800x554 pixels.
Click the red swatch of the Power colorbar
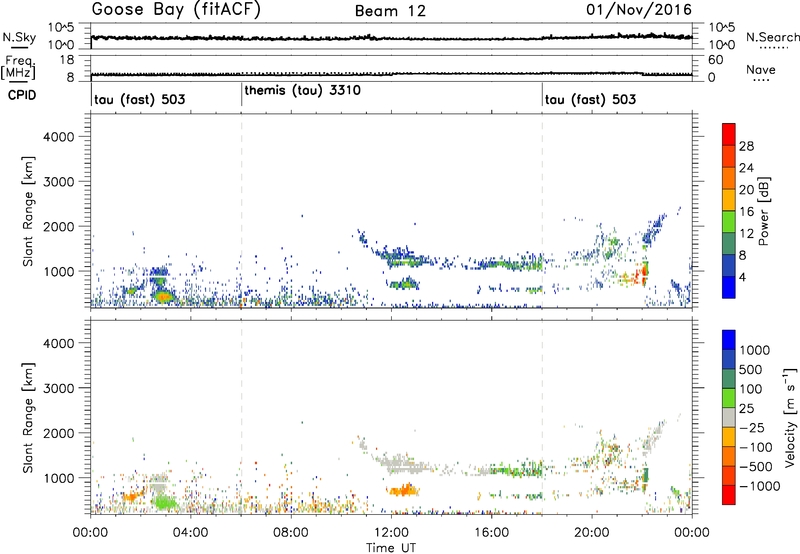tap(729, 134)
